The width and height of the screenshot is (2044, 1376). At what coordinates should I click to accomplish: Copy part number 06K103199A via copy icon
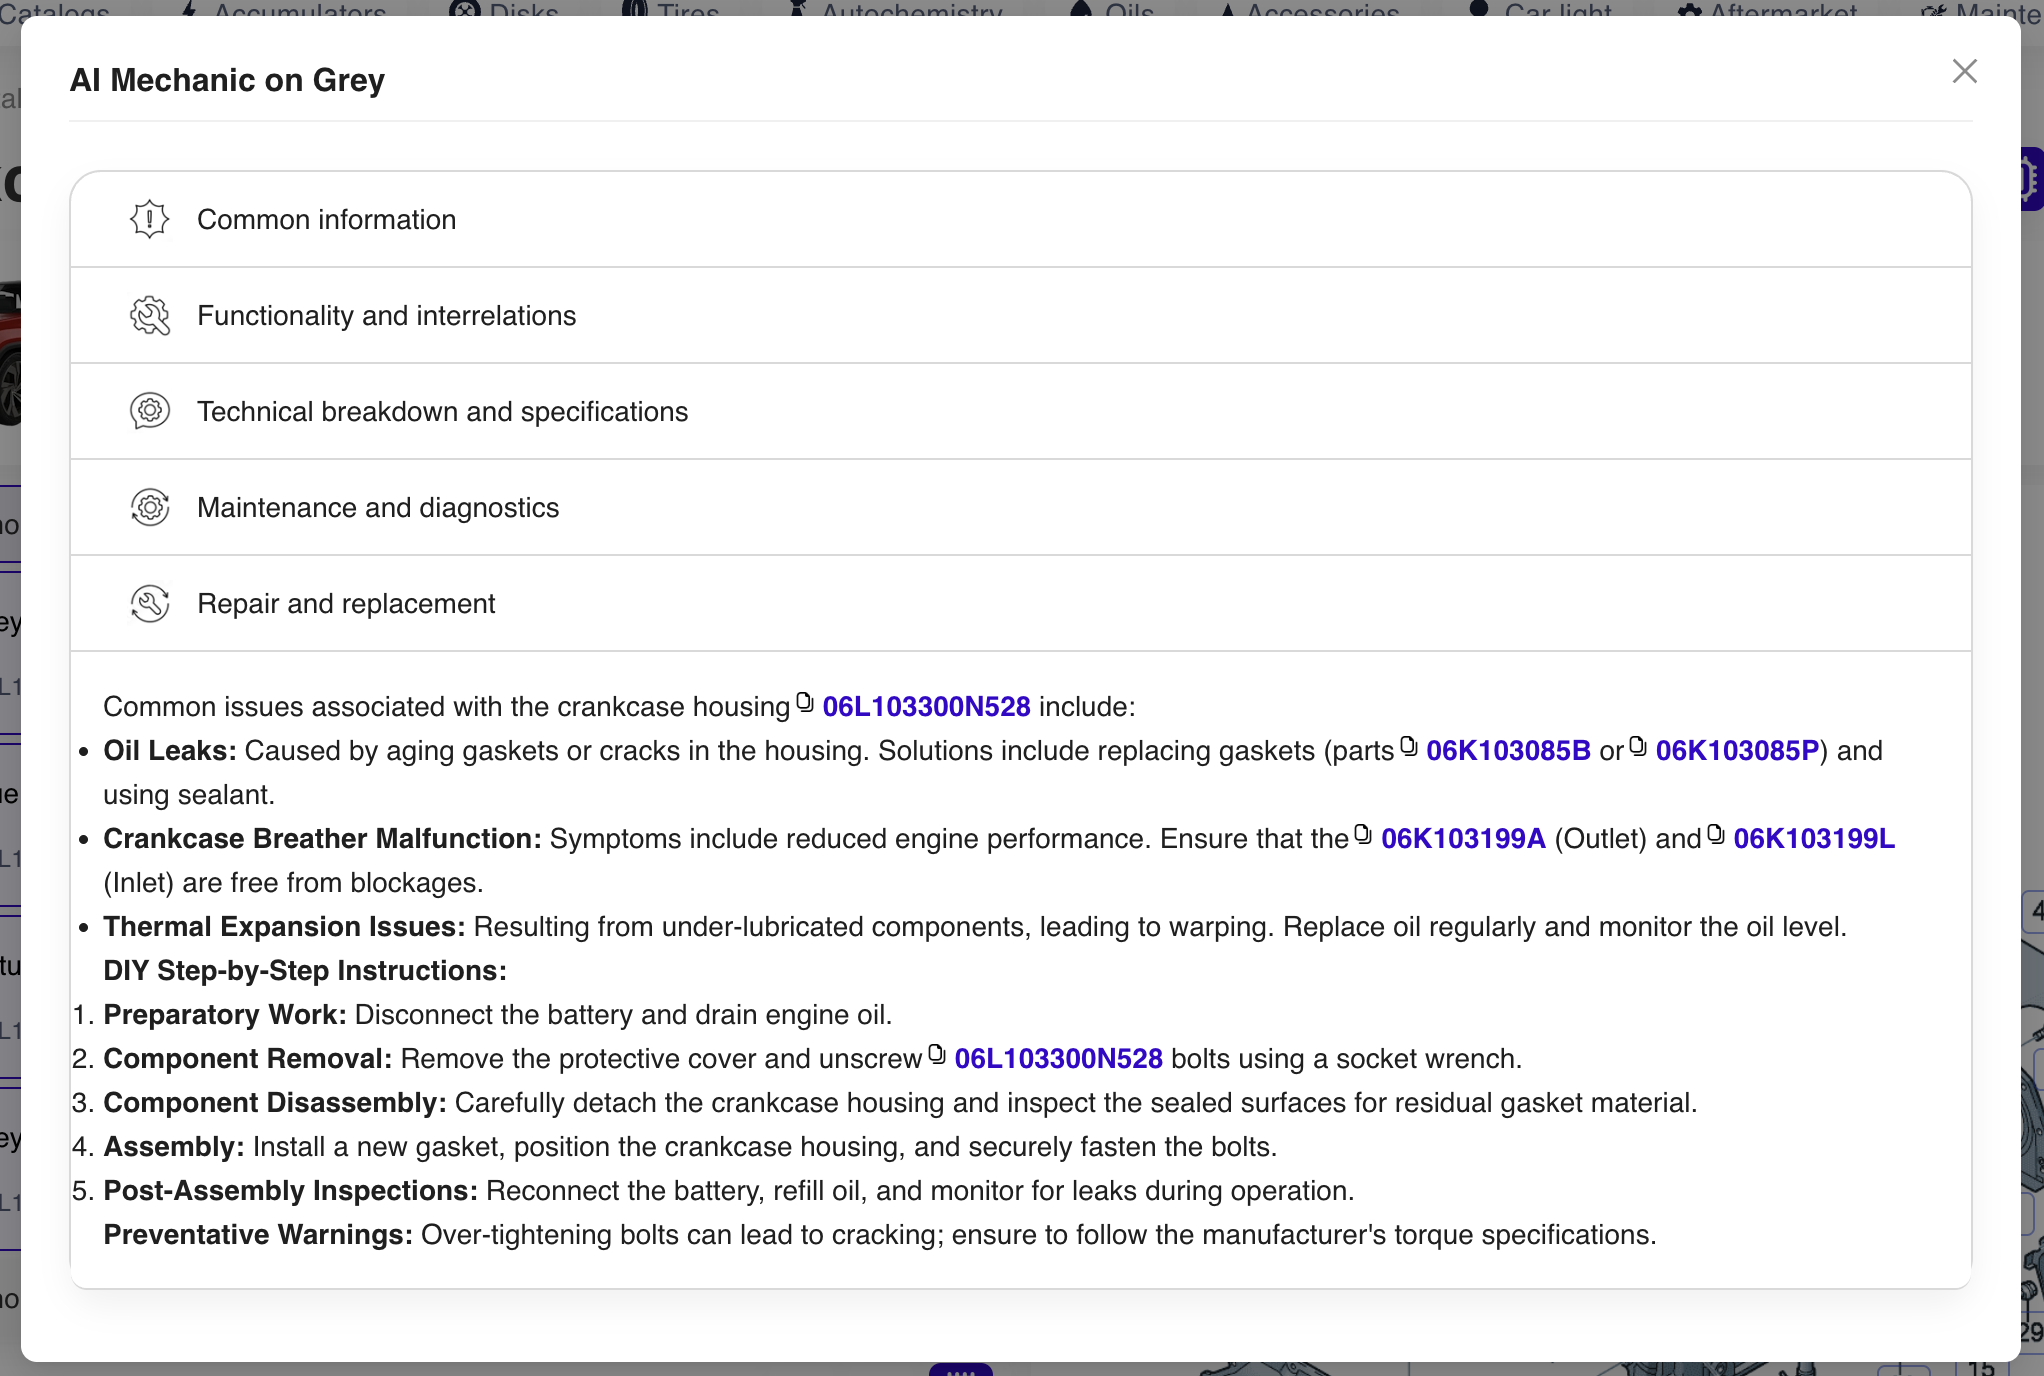[1363, 834]
